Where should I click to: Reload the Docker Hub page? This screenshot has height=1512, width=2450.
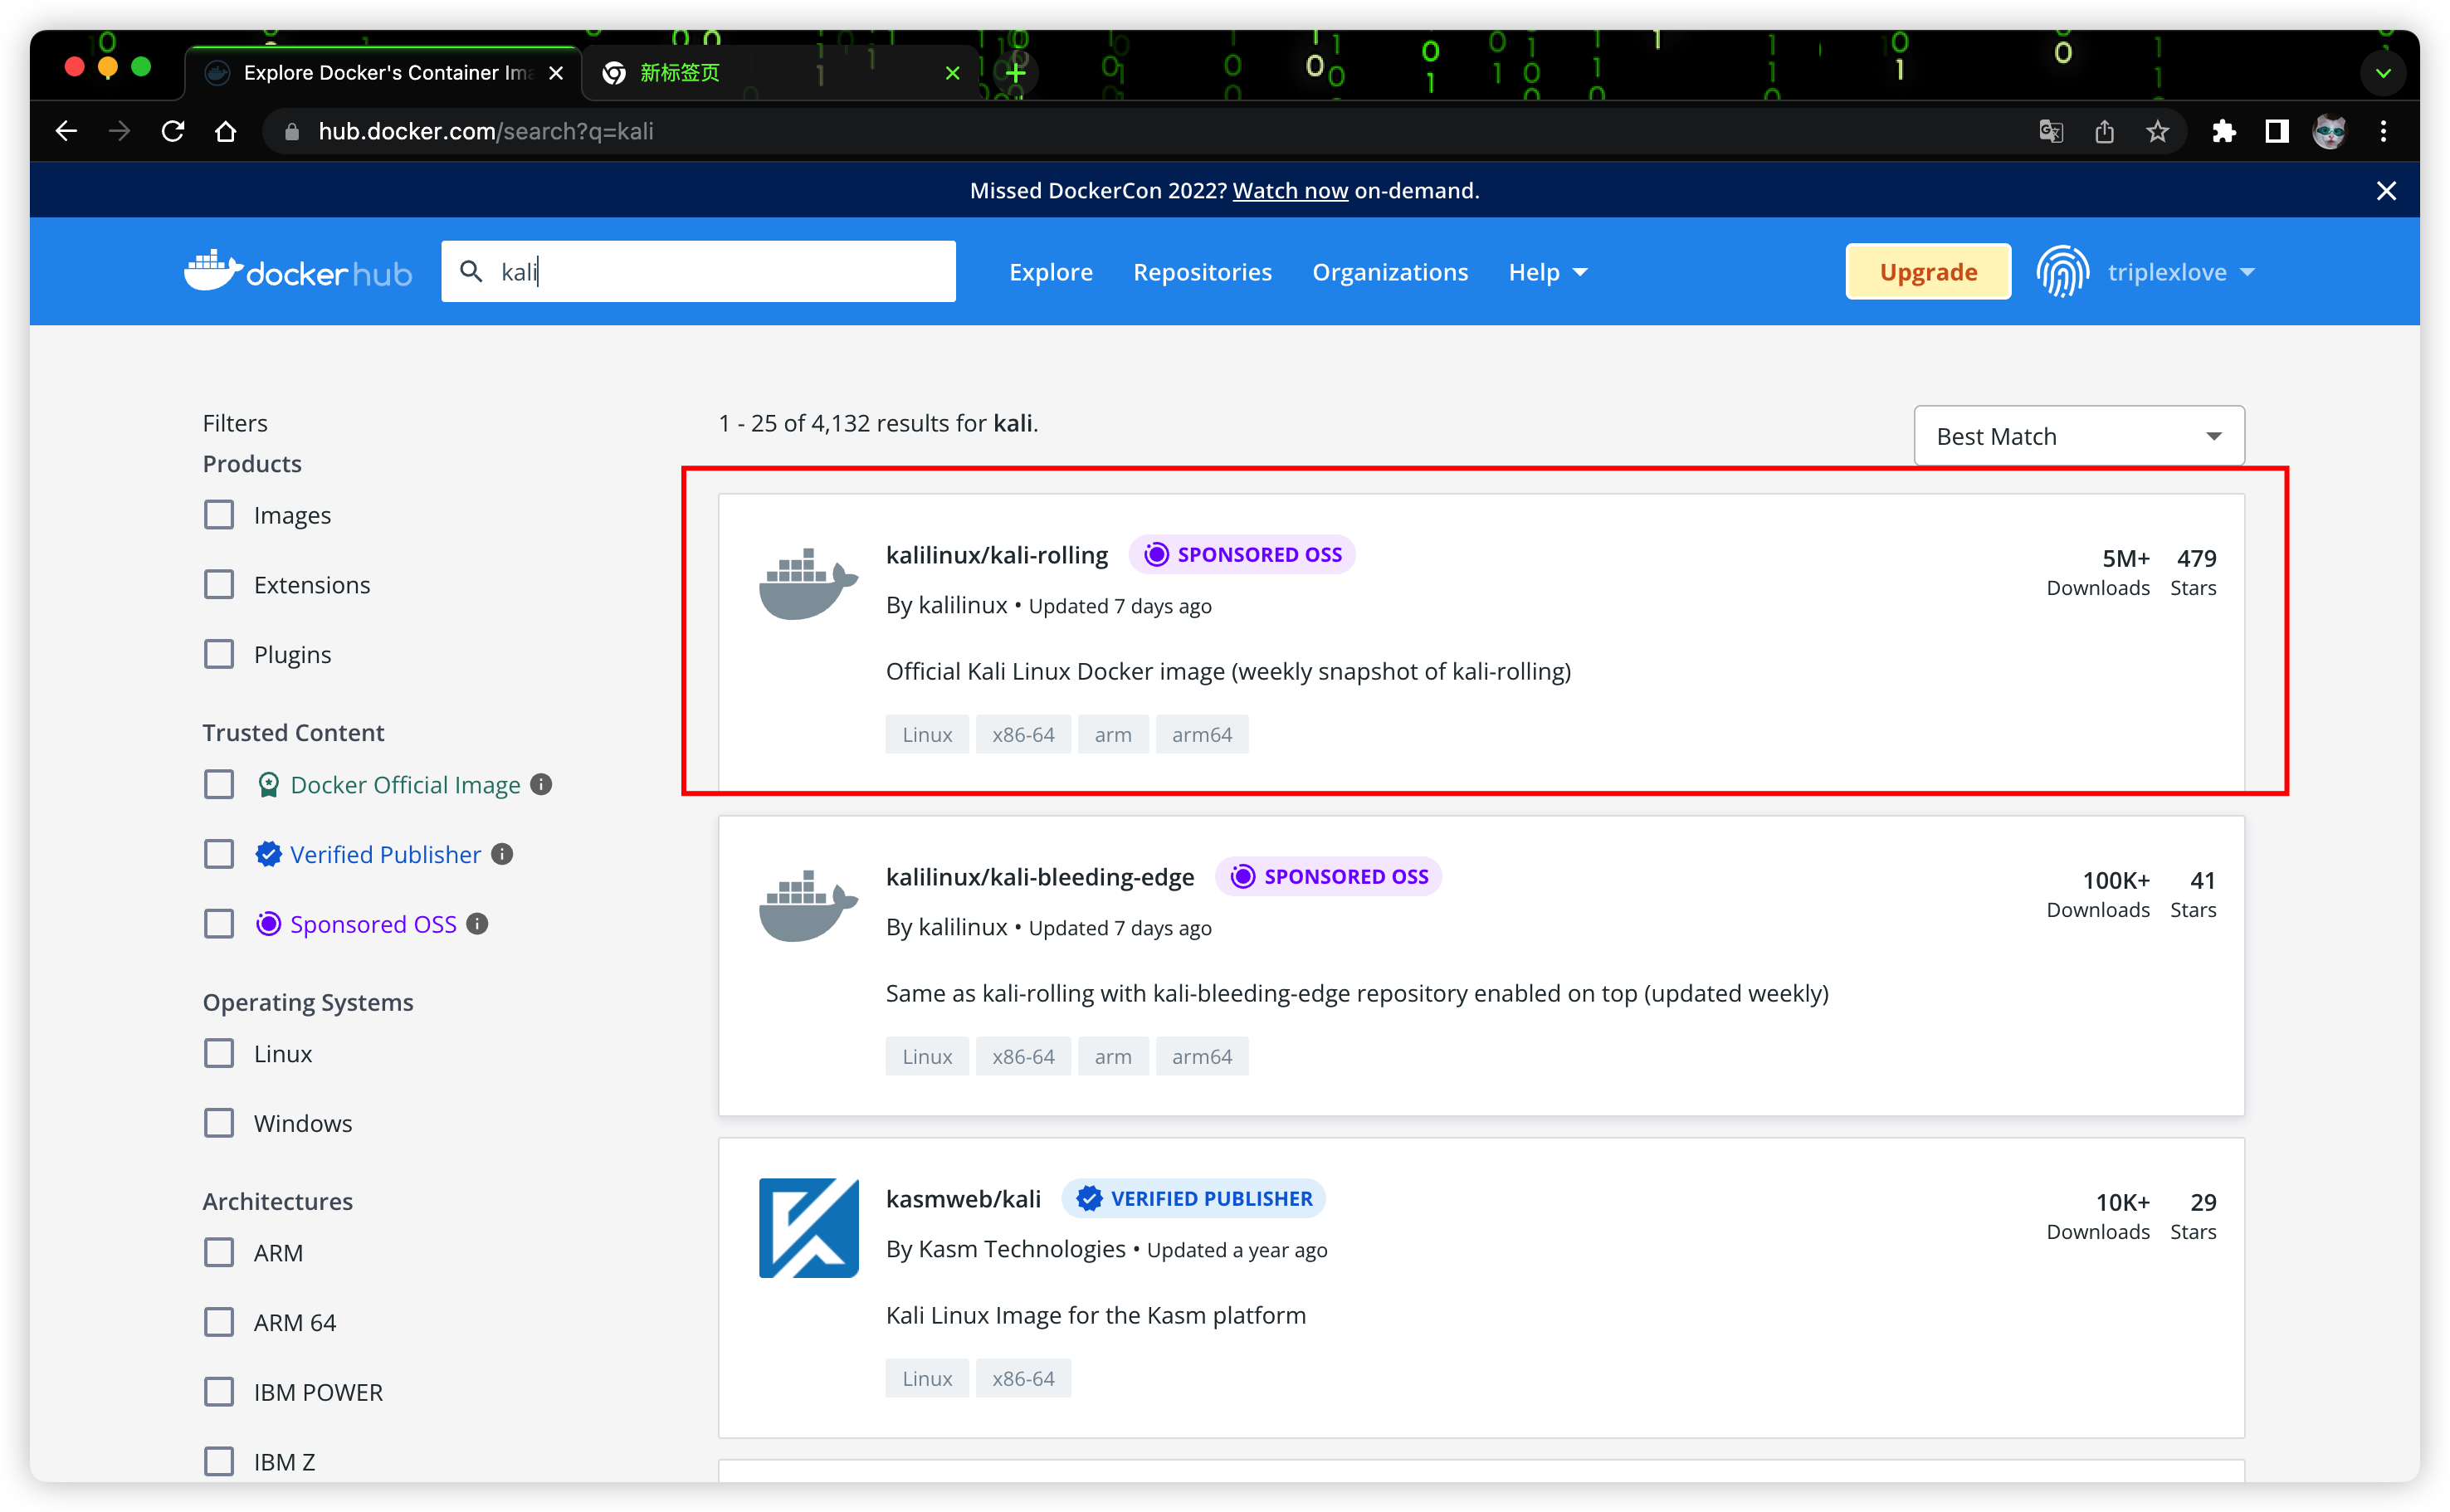coord(173,131)
